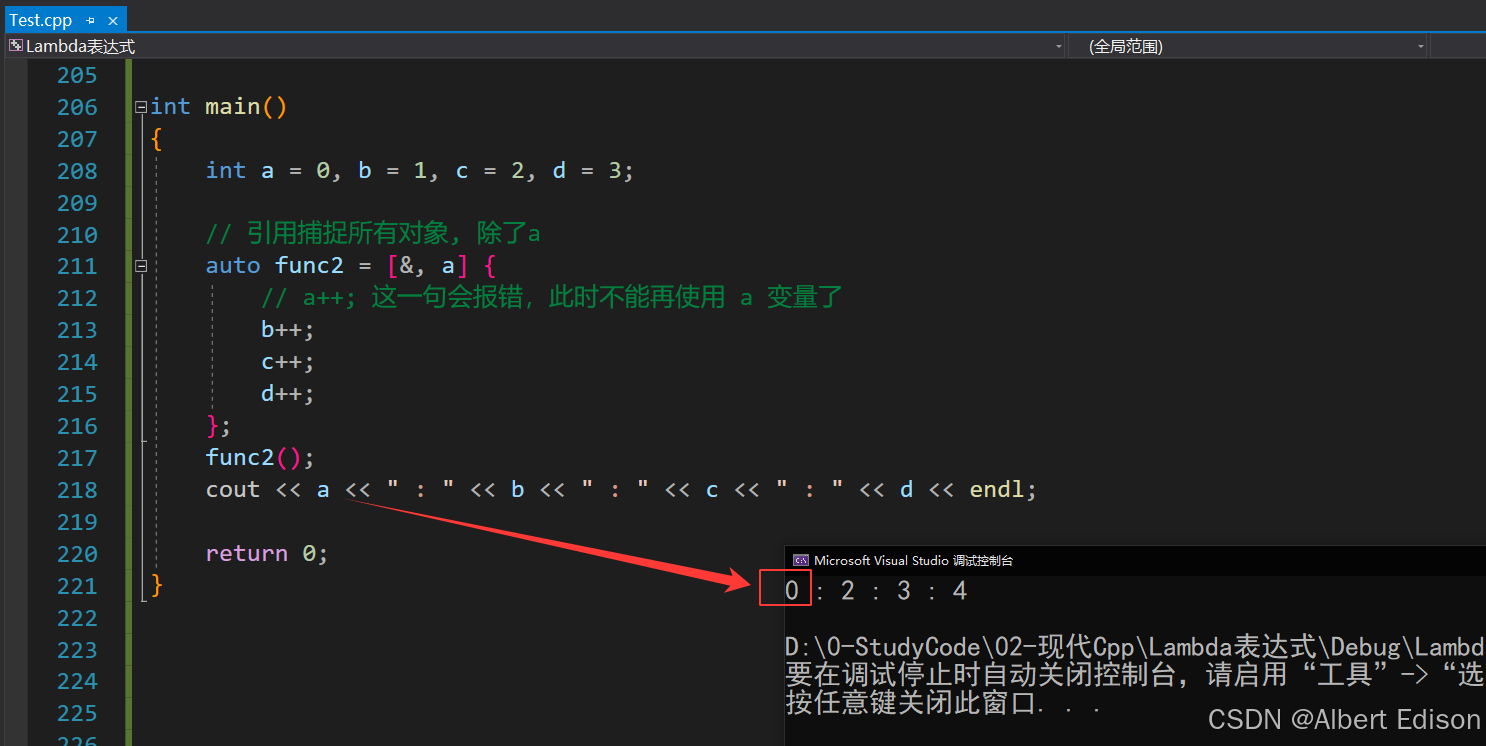Click the console line "按任意键关闭此窗口. . ."
Viewport: 1486px width, 746px height.
coord(943,703)
